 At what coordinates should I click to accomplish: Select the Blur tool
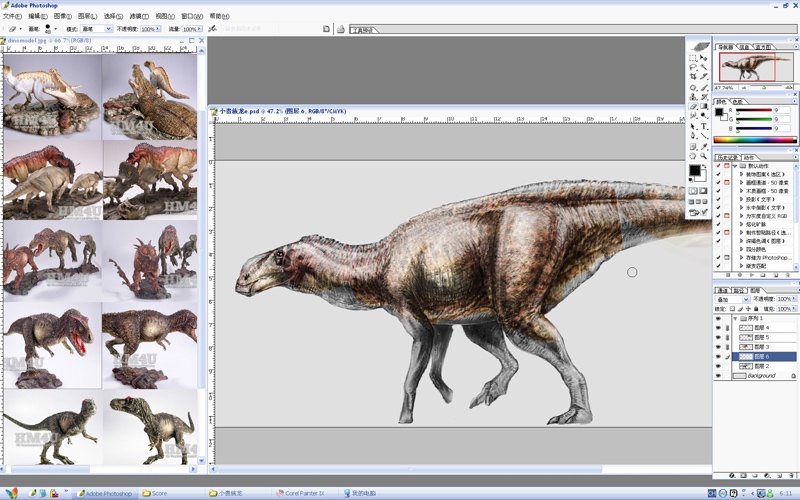[x=693, y=115]
